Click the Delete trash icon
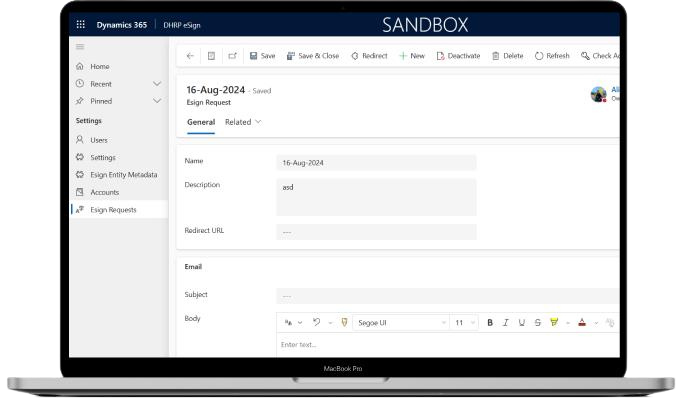The image size is (682, 400). [507, 56]
